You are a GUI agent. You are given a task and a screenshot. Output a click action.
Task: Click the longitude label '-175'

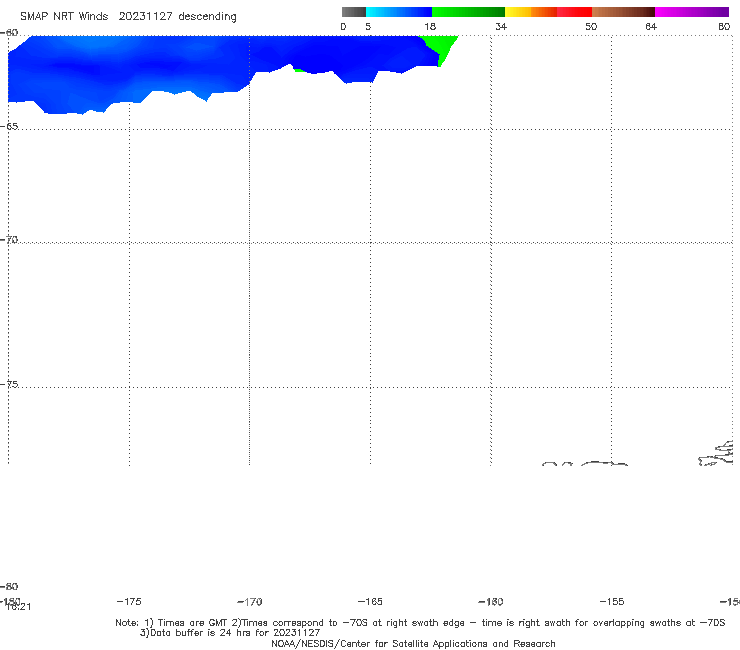tap(129, 602)
